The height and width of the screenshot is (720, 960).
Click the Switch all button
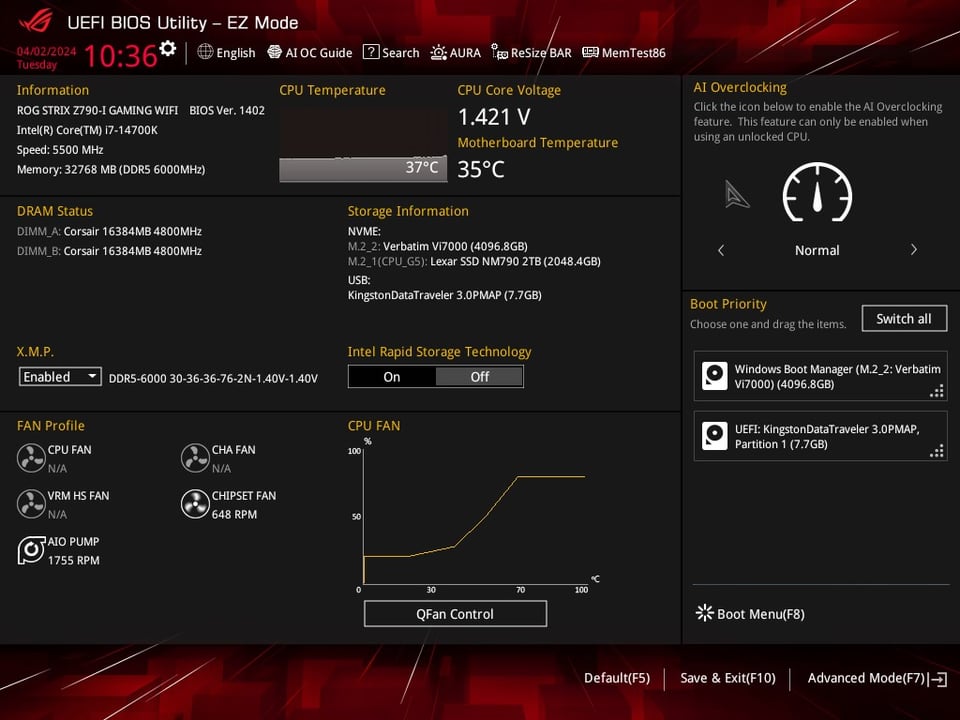(x=904, y=318)
